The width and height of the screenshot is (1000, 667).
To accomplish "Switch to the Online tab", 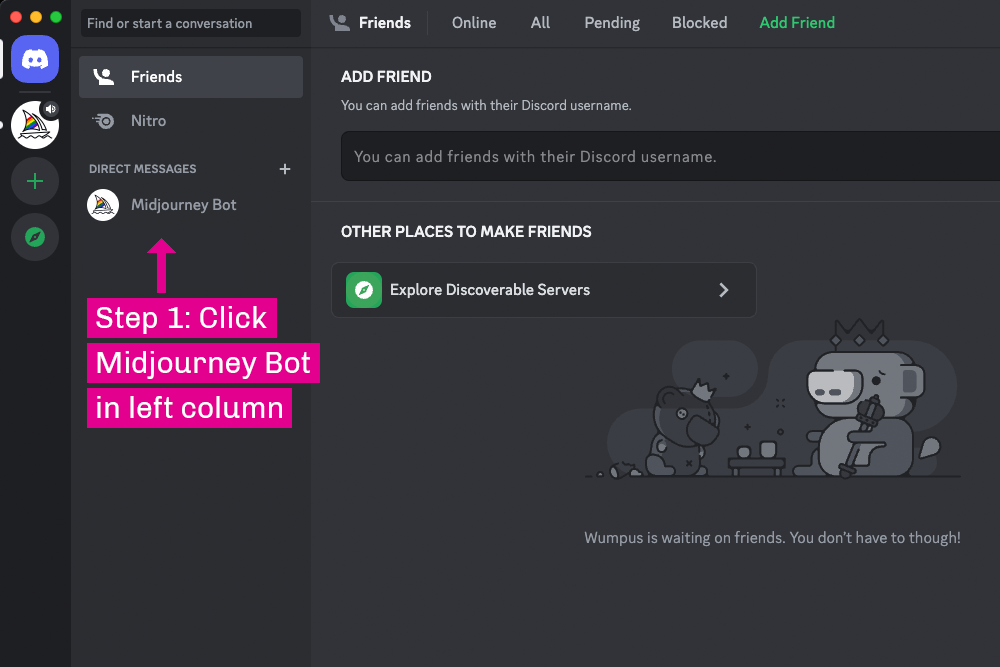I will [x=474, y=23].
